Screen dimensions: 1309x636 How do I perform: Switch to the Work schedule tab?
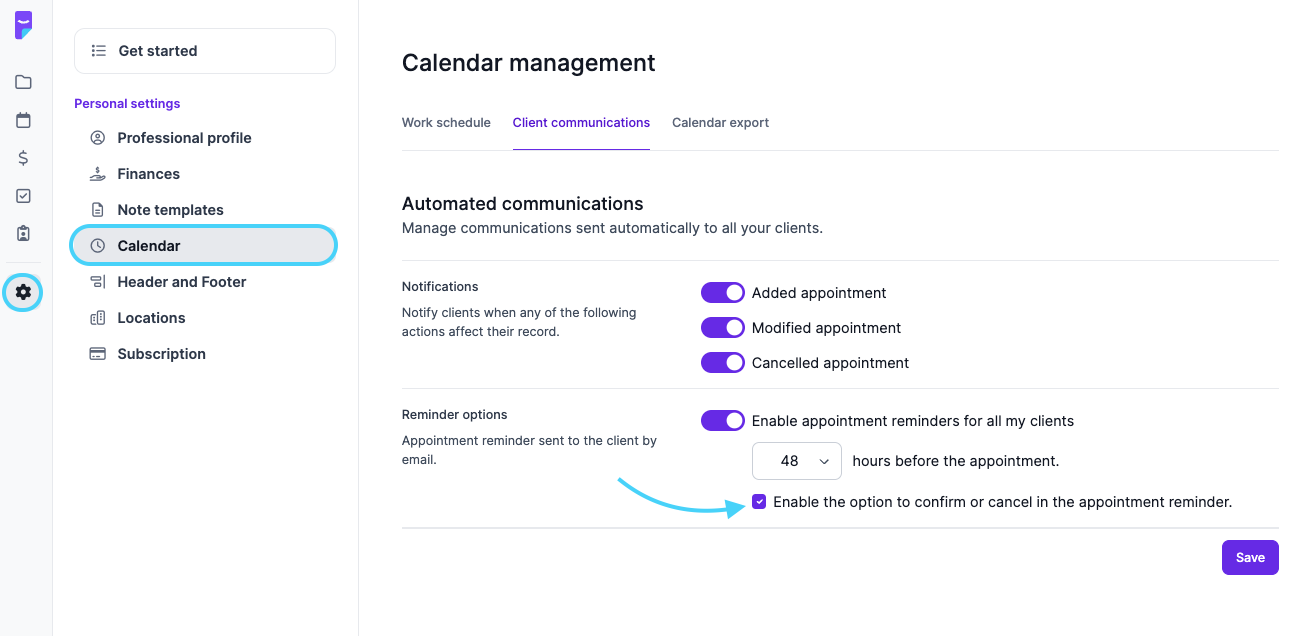tap(446, 123)
